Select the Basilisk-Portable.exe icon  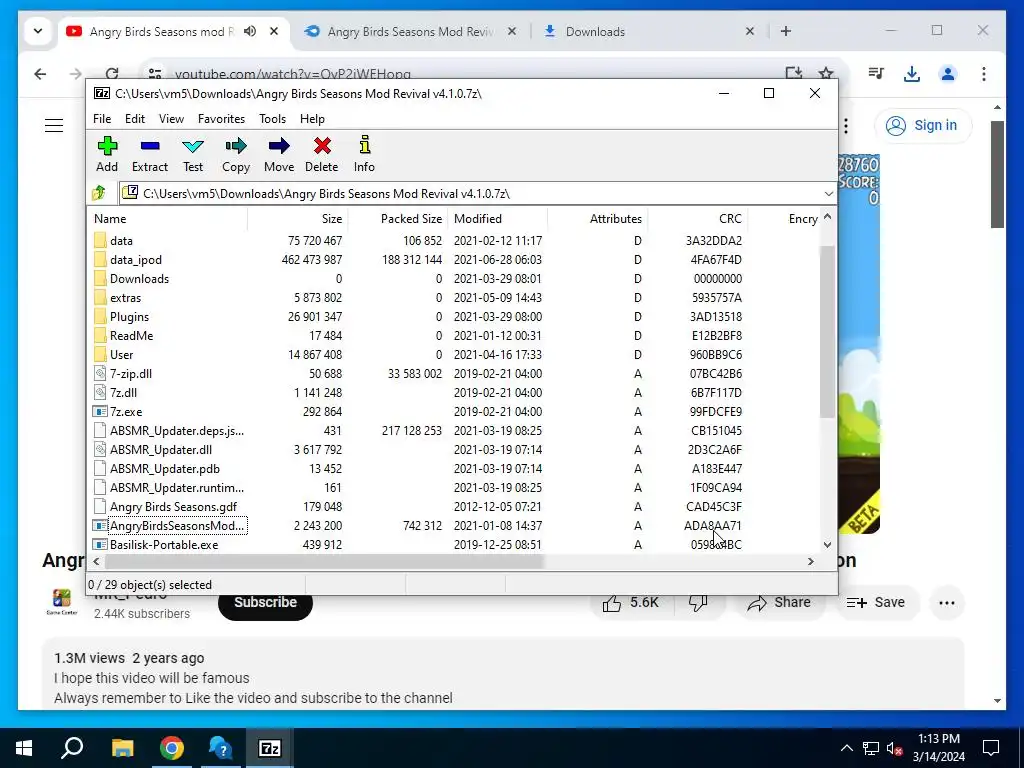99,545
